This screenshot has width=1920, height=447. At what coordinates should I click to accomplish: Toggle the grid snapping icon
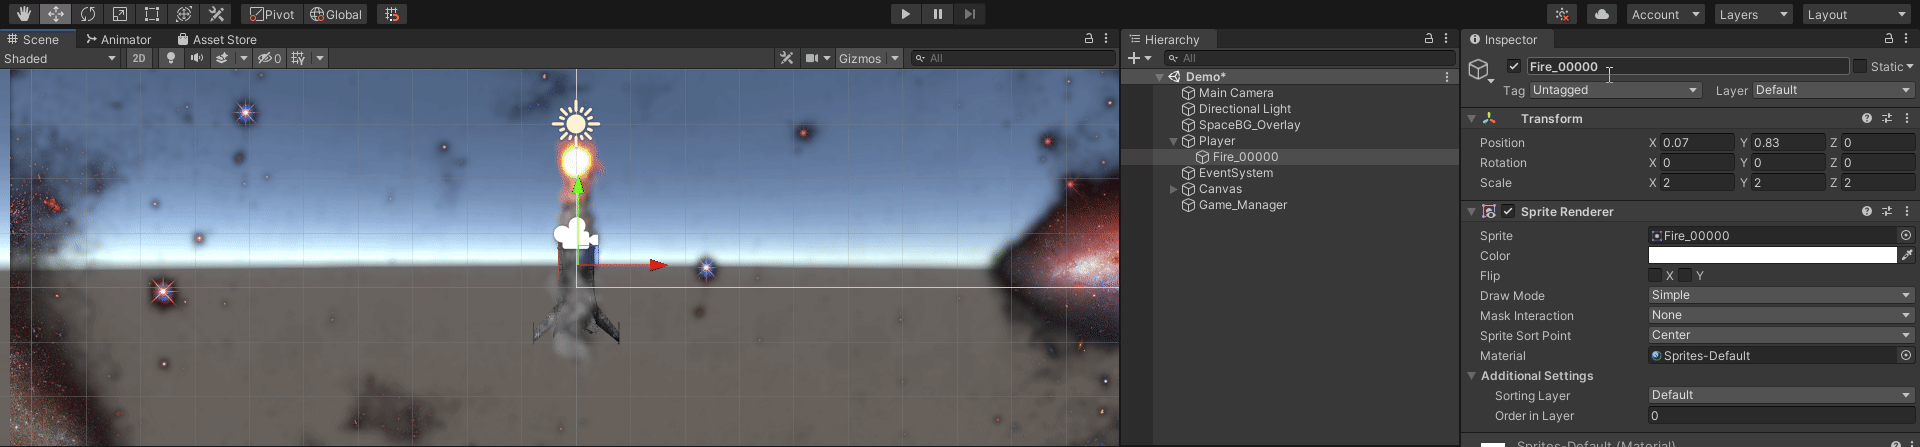(392, 14)
